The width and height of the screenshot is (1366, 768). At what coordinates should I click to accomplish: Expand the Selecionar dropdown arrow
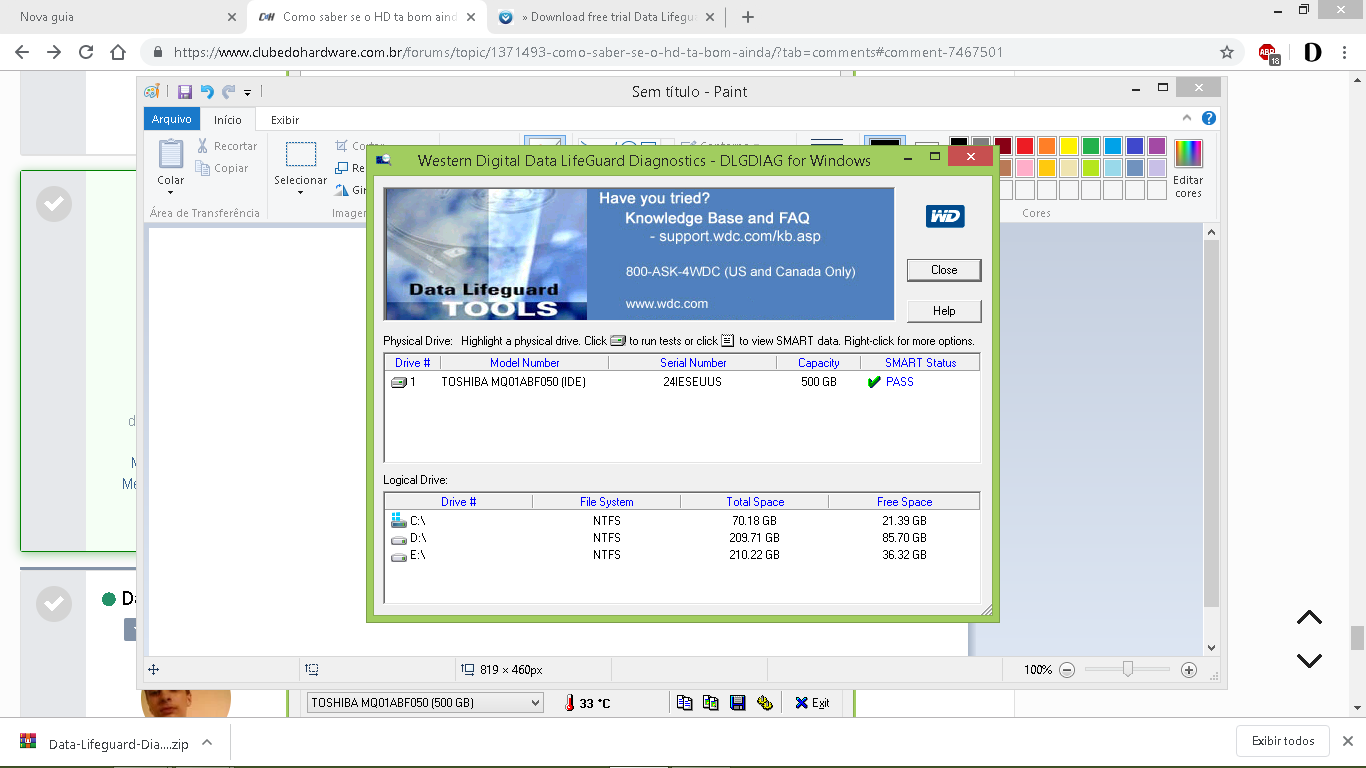(301, 192)
